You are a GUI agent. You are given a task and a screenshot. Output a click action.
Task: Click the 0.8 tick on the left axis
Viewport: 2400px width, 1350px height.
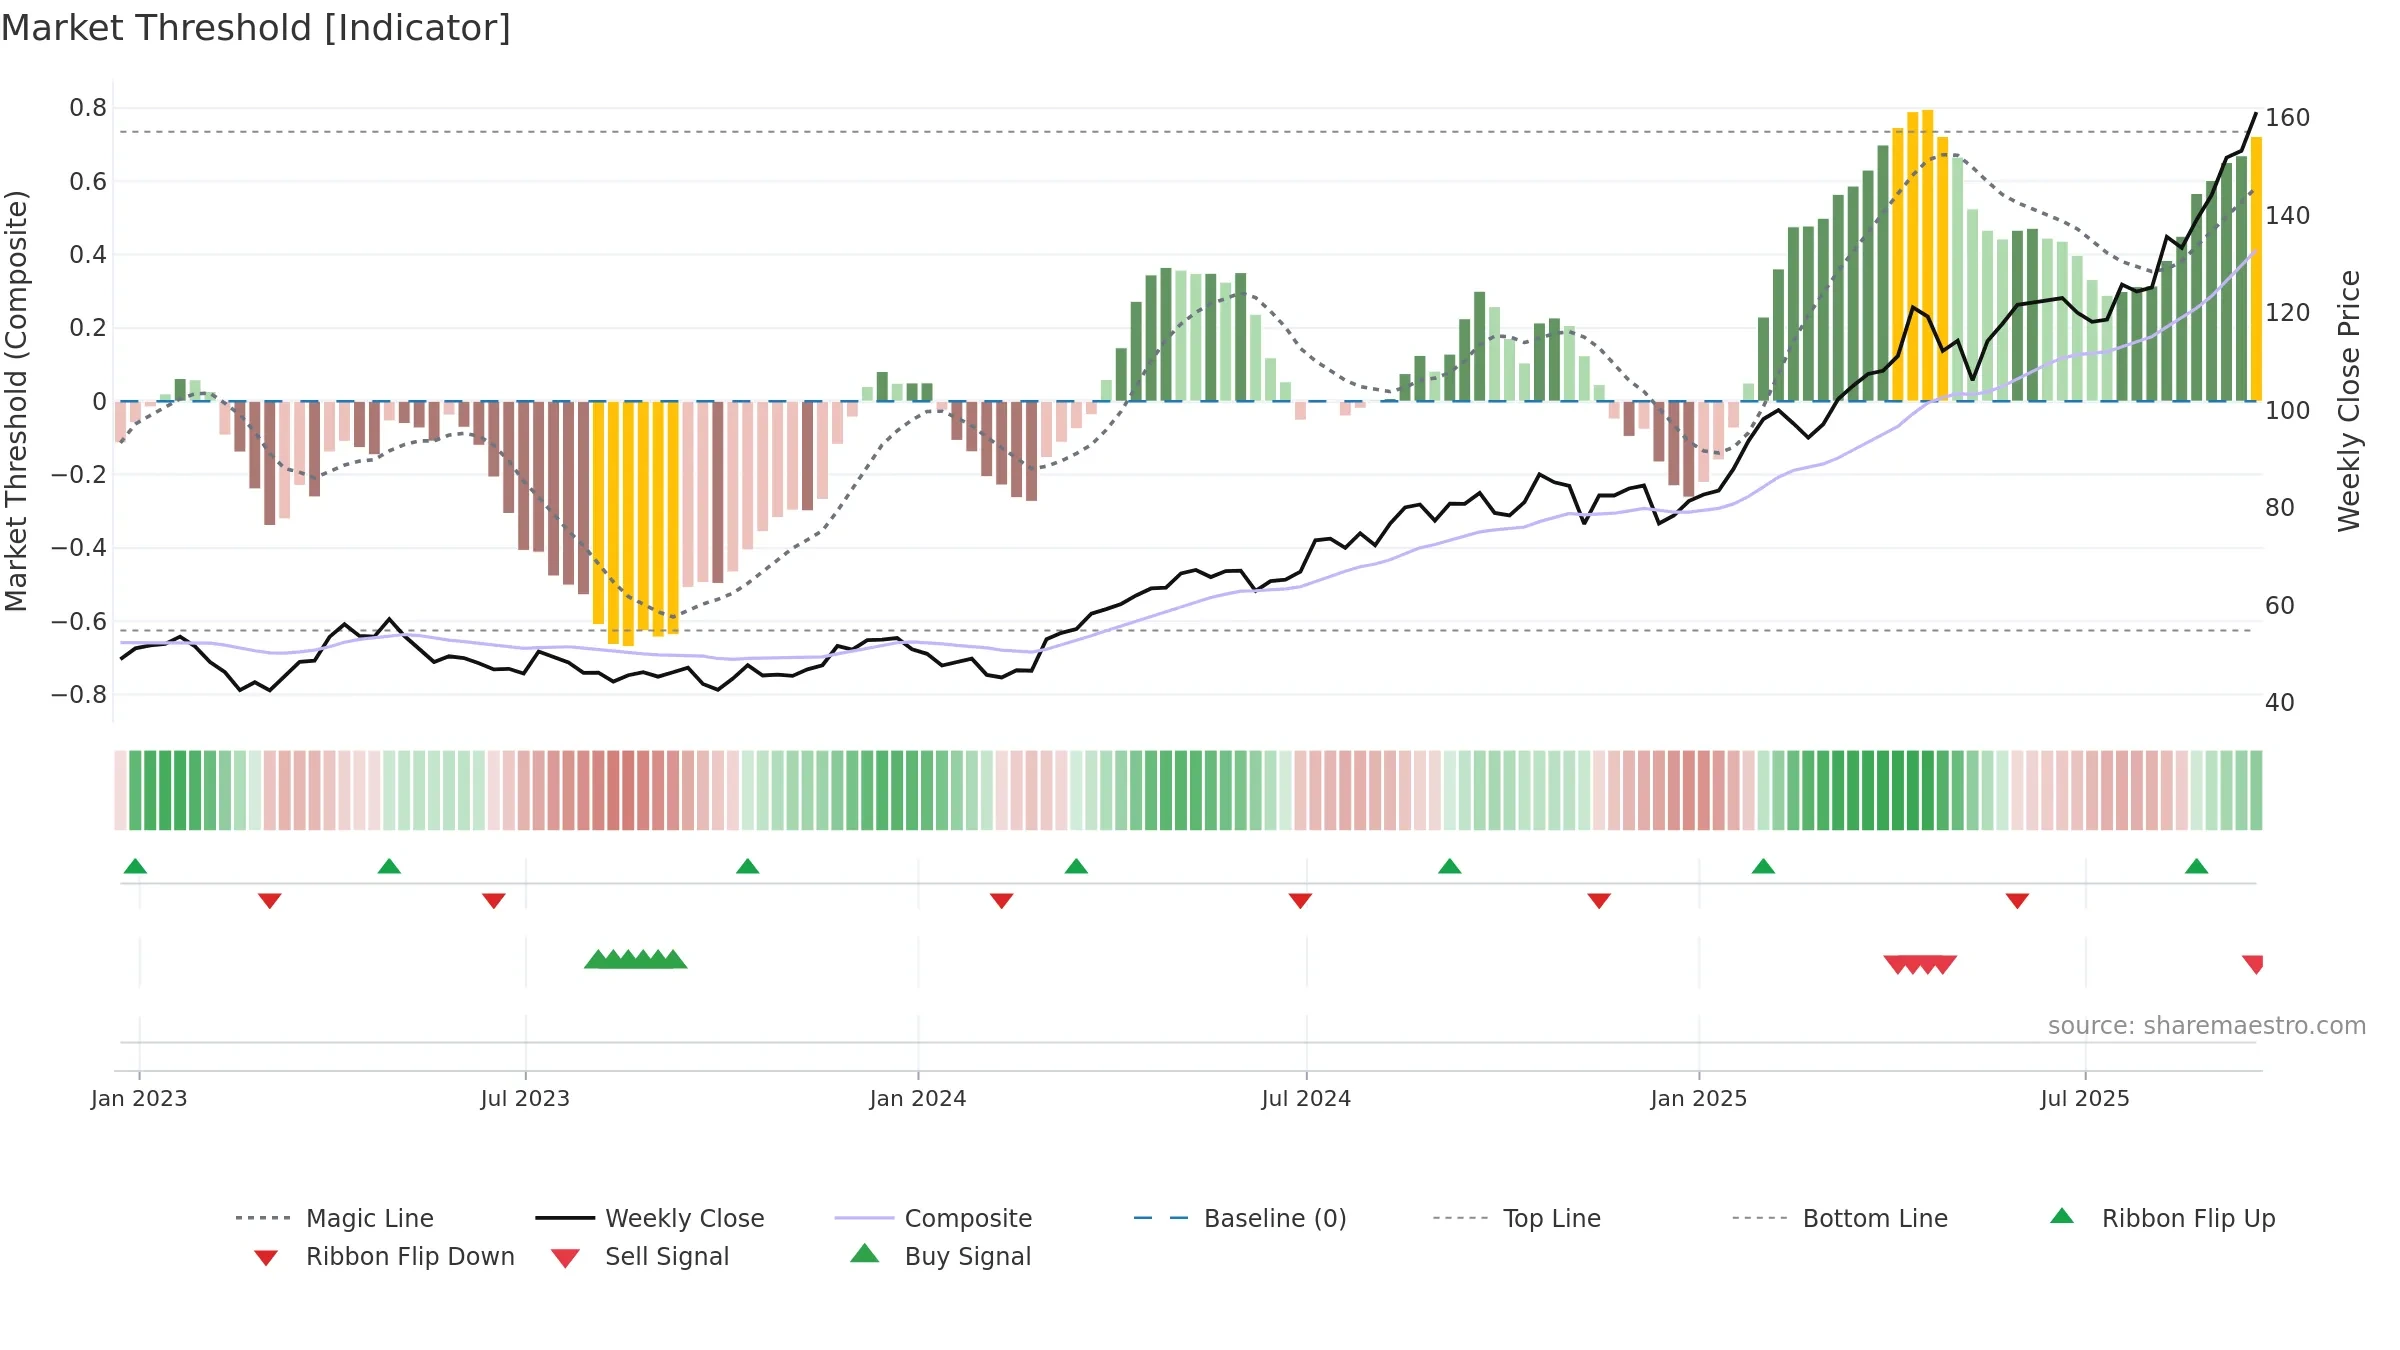[88, 108]
